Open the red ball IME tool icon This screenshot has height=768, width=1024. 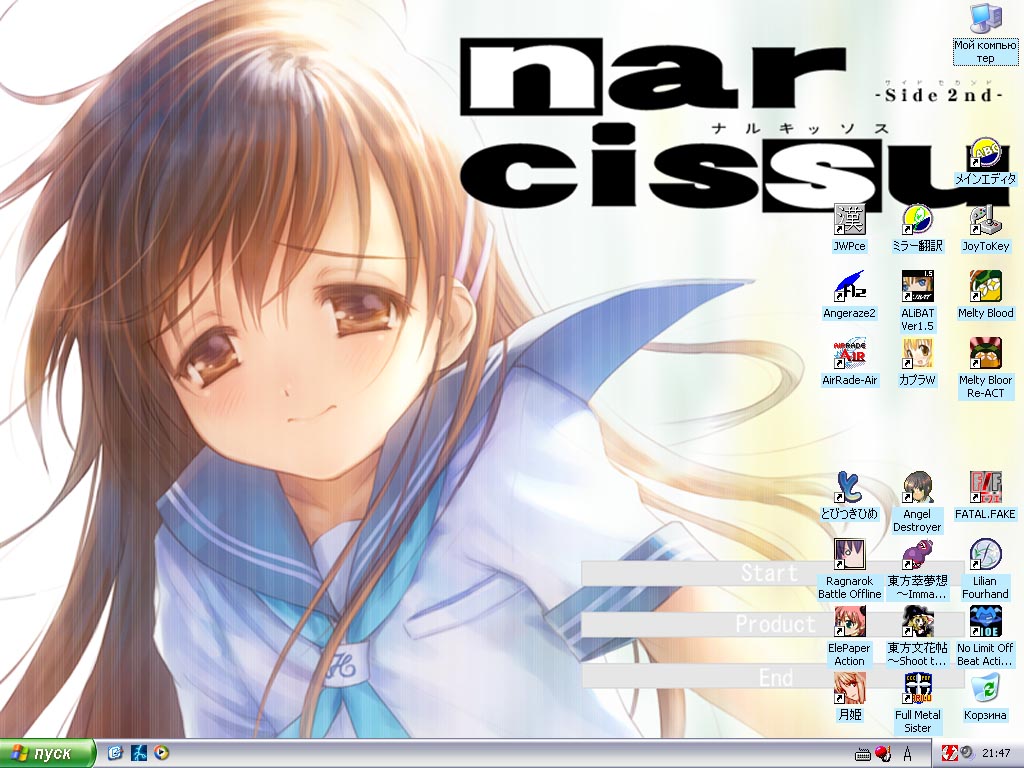[883, 754]
